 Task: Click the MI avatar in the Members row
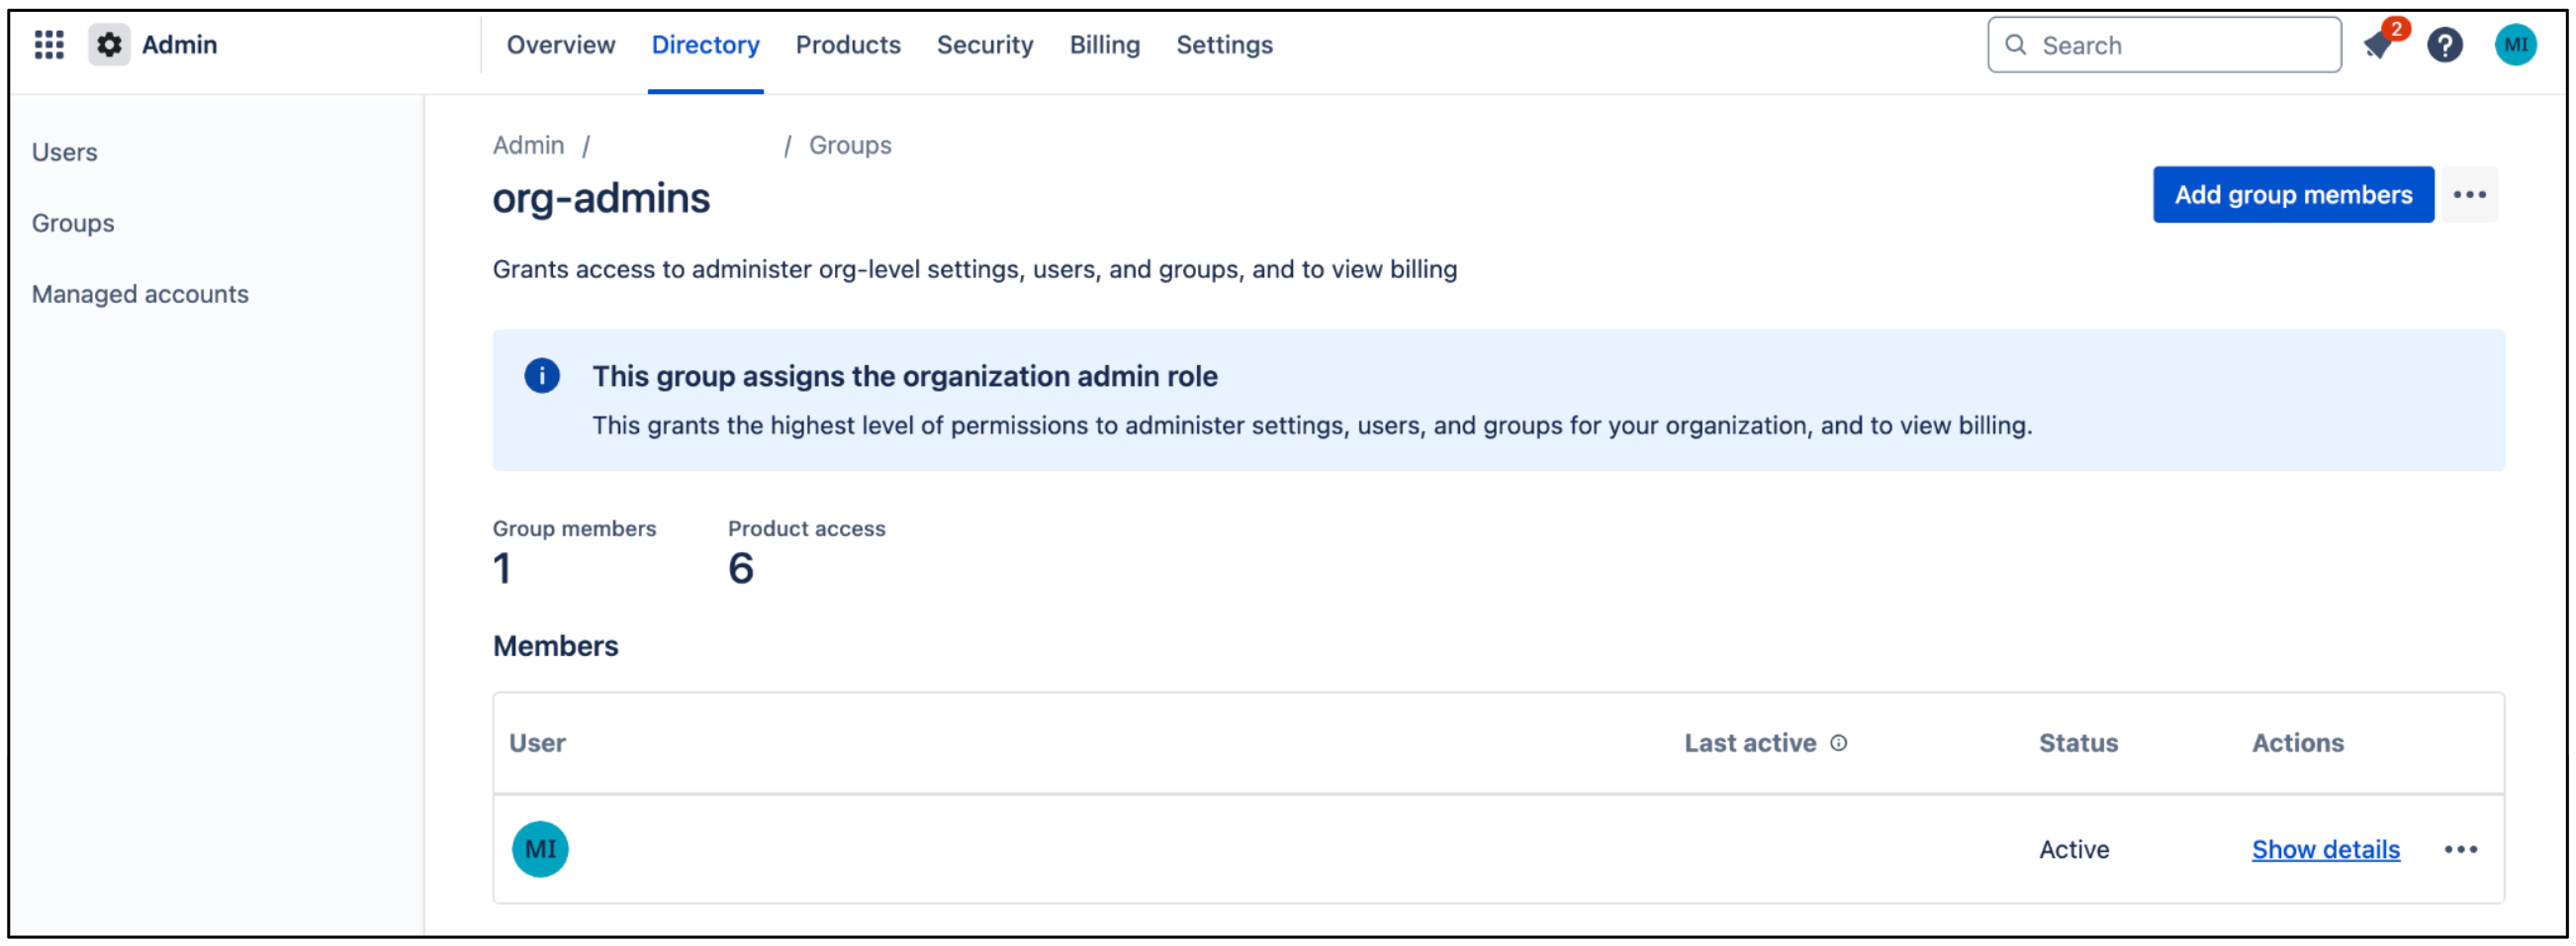(540, 848)
